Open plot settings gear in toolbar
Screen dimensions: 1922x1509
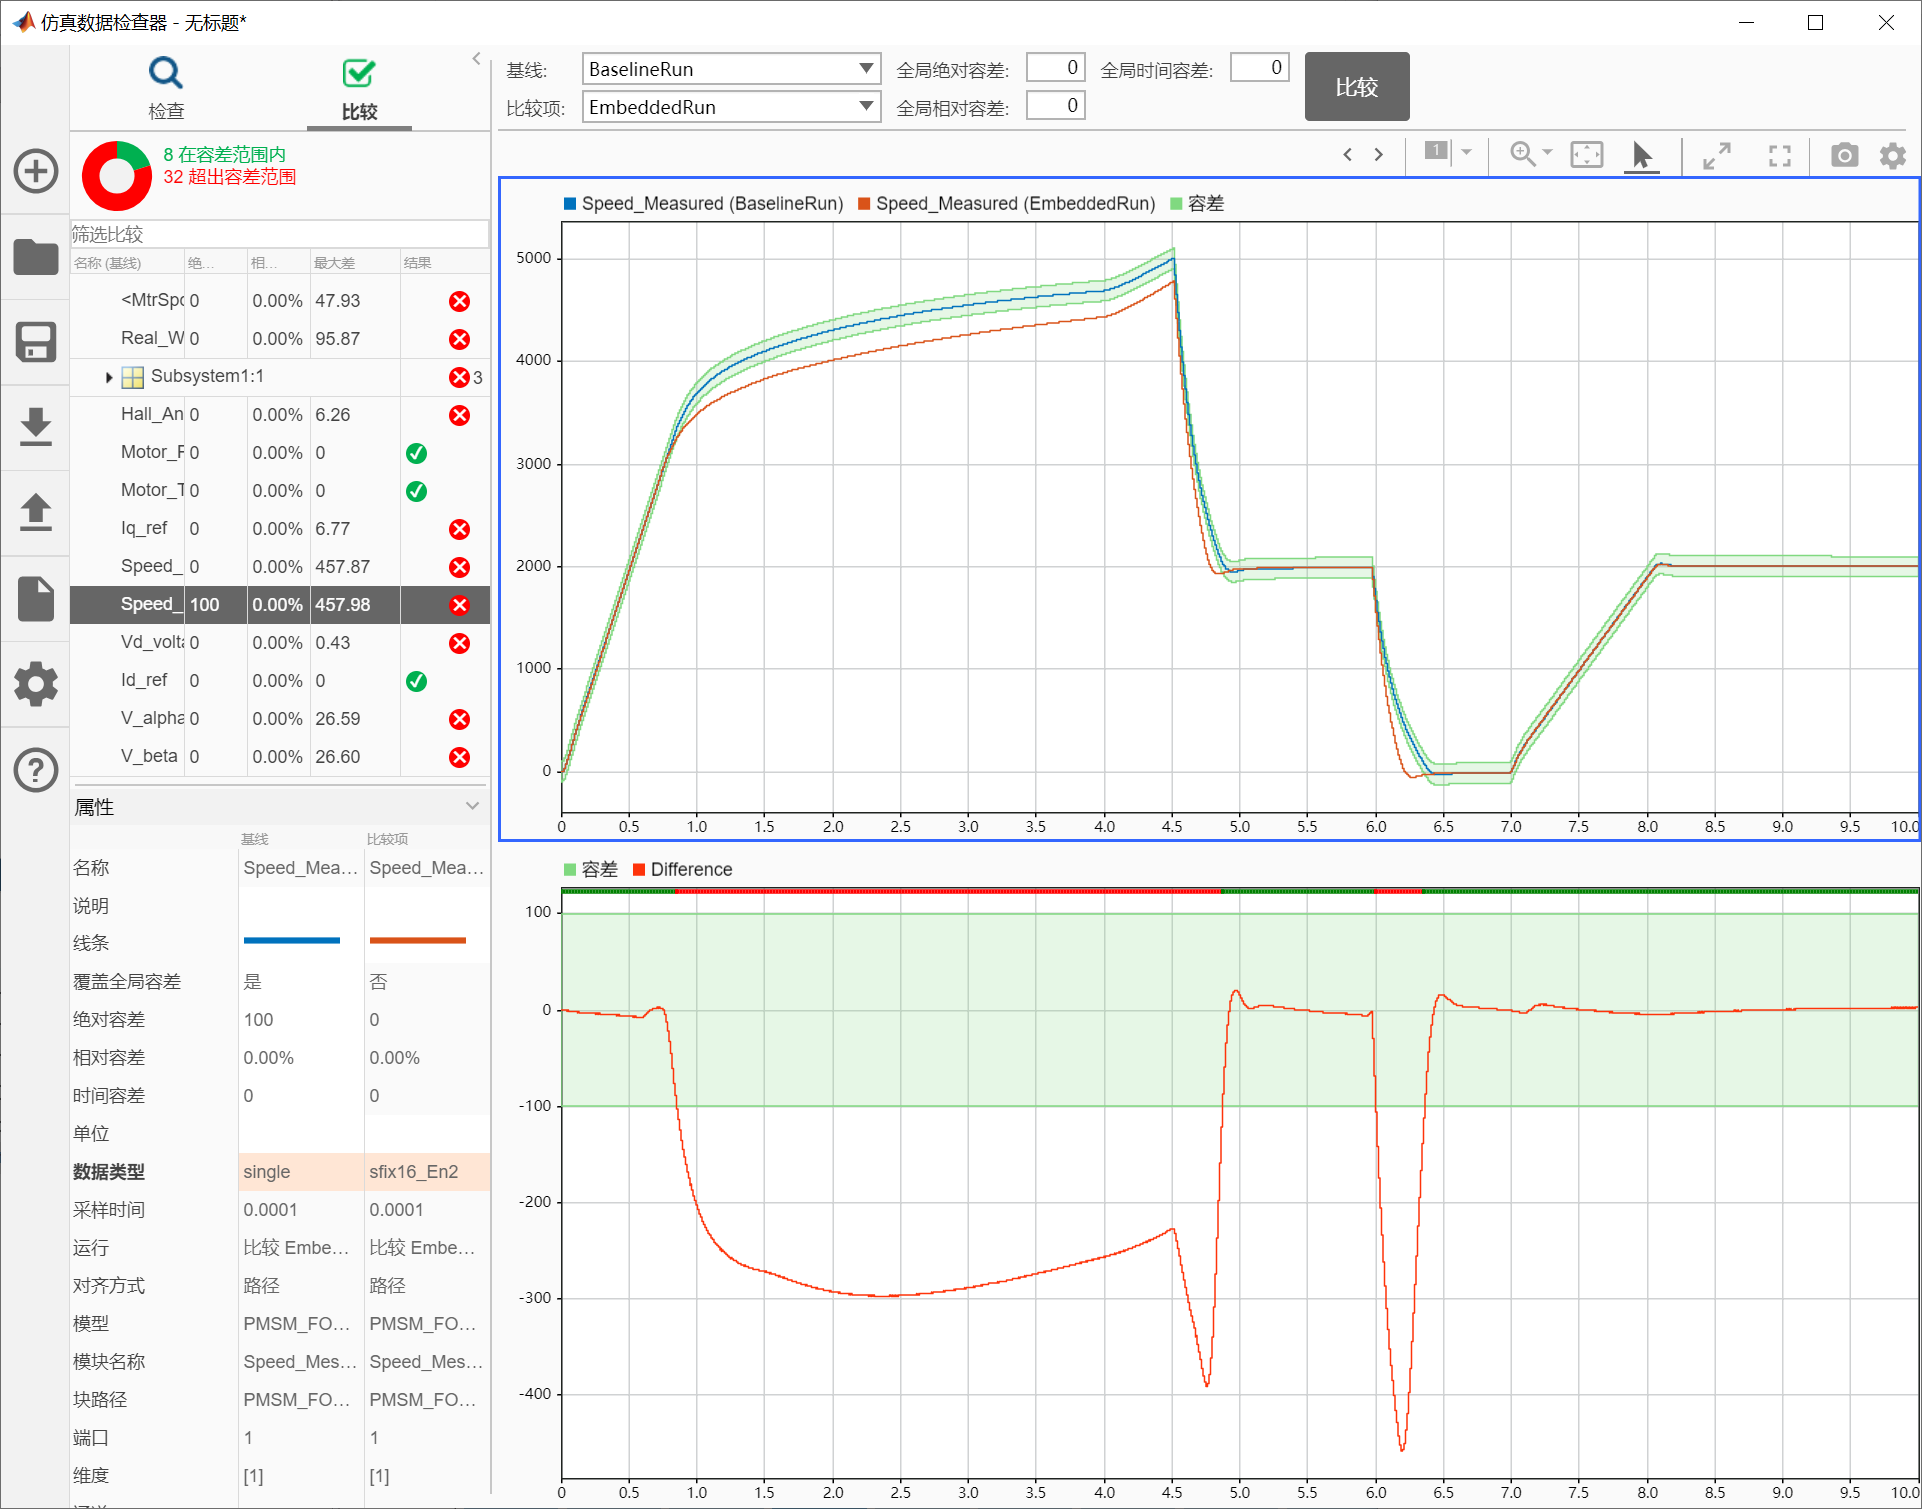pyautogui.click(x=1892, y=156)
